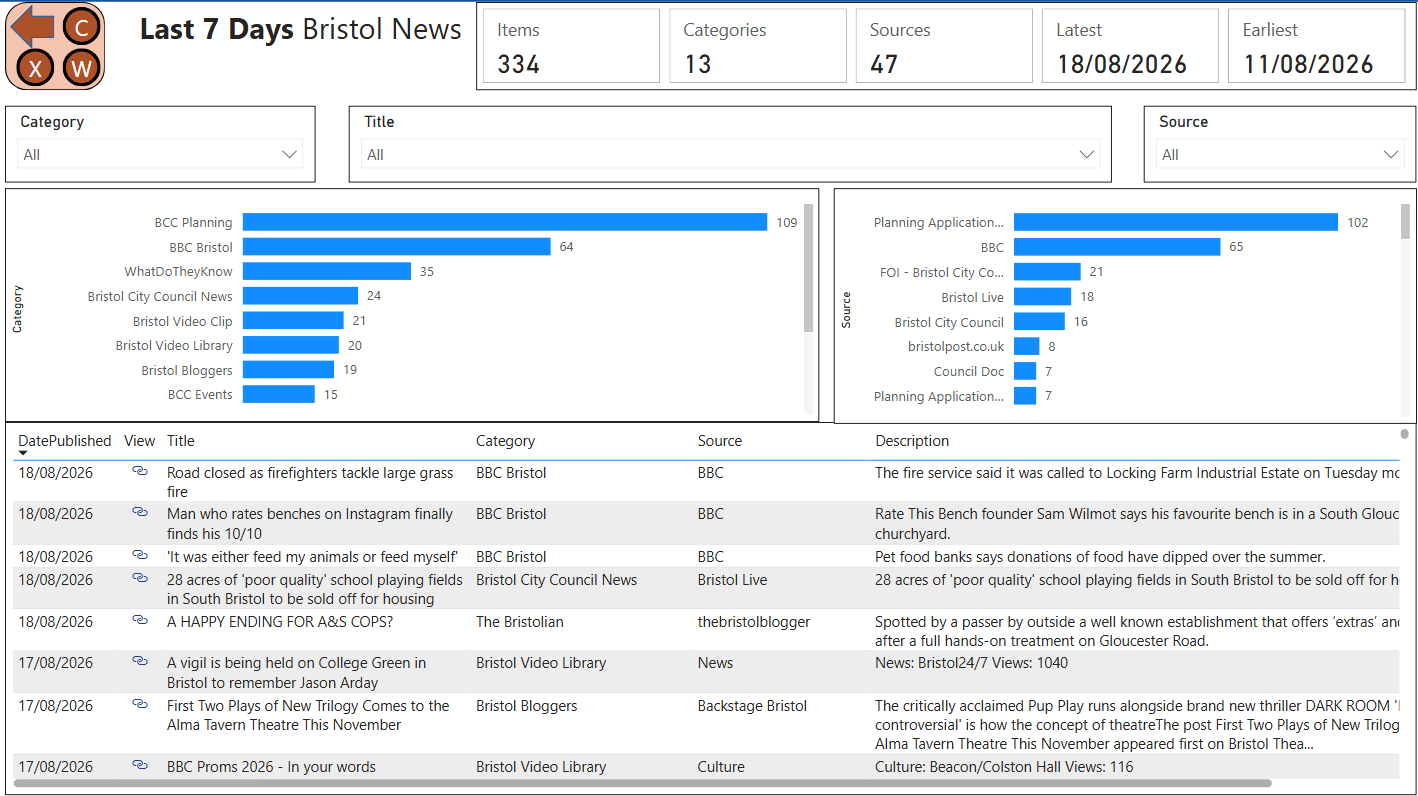This screenshot has width=1418, height=796.
Task: Select the WhatDoTheyKnow category bar
Action: tap(327, 271)
